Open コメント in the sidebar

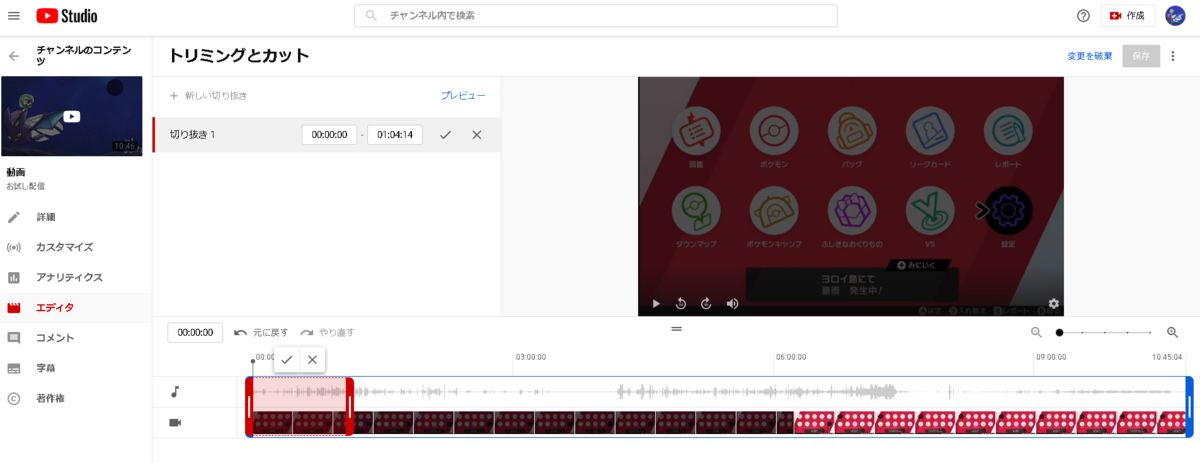(x=55, y=338)
